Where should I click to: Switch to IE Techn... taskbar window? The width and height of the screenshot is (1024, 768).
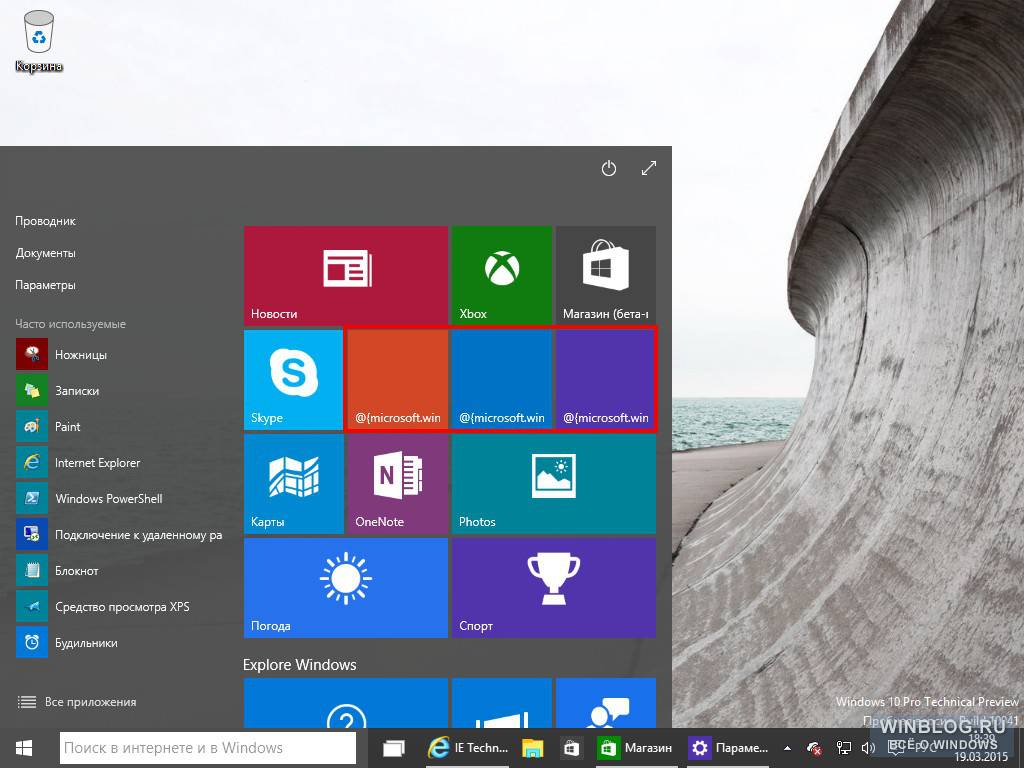point(468,748)
